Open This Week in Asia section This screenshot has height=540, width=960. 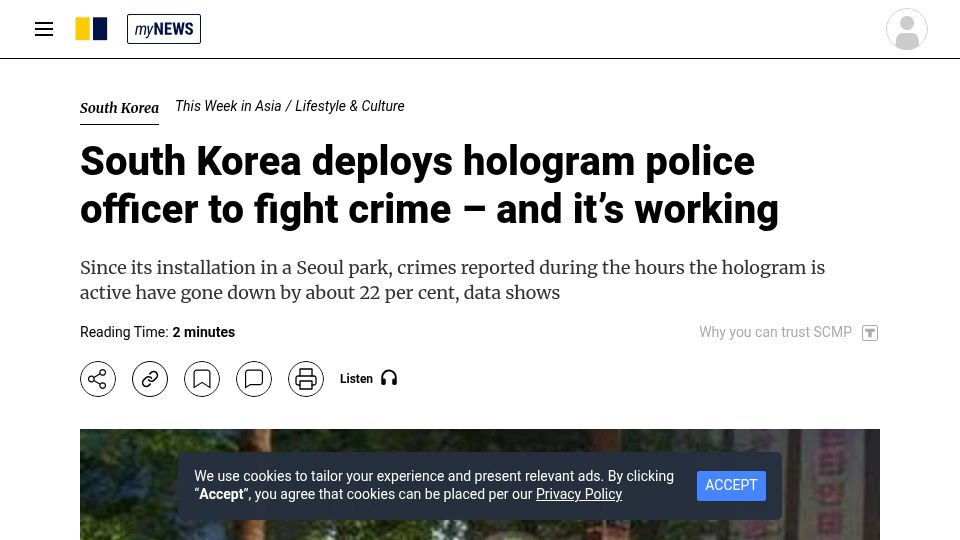[x=228, y=106]
